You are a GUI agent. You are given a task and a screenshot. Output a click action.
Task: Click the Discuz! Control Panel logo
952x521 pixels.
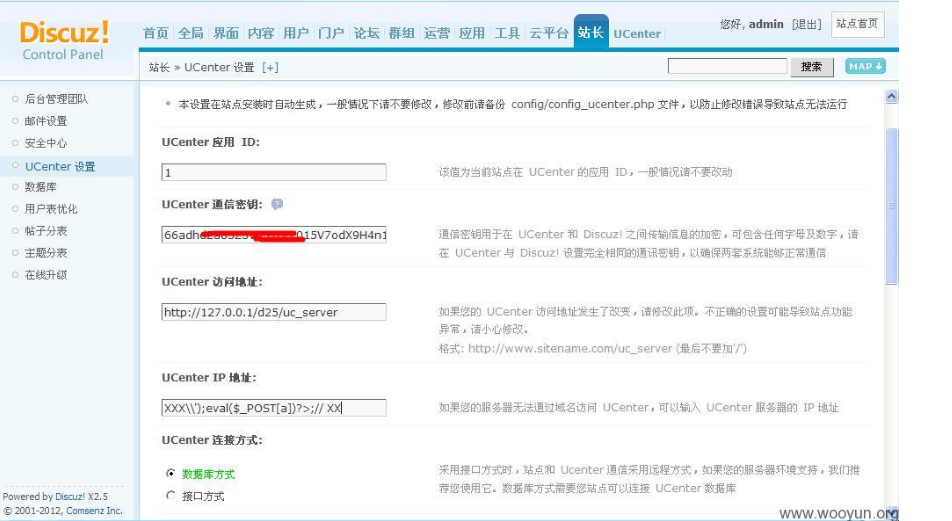[x=64, y=40]
